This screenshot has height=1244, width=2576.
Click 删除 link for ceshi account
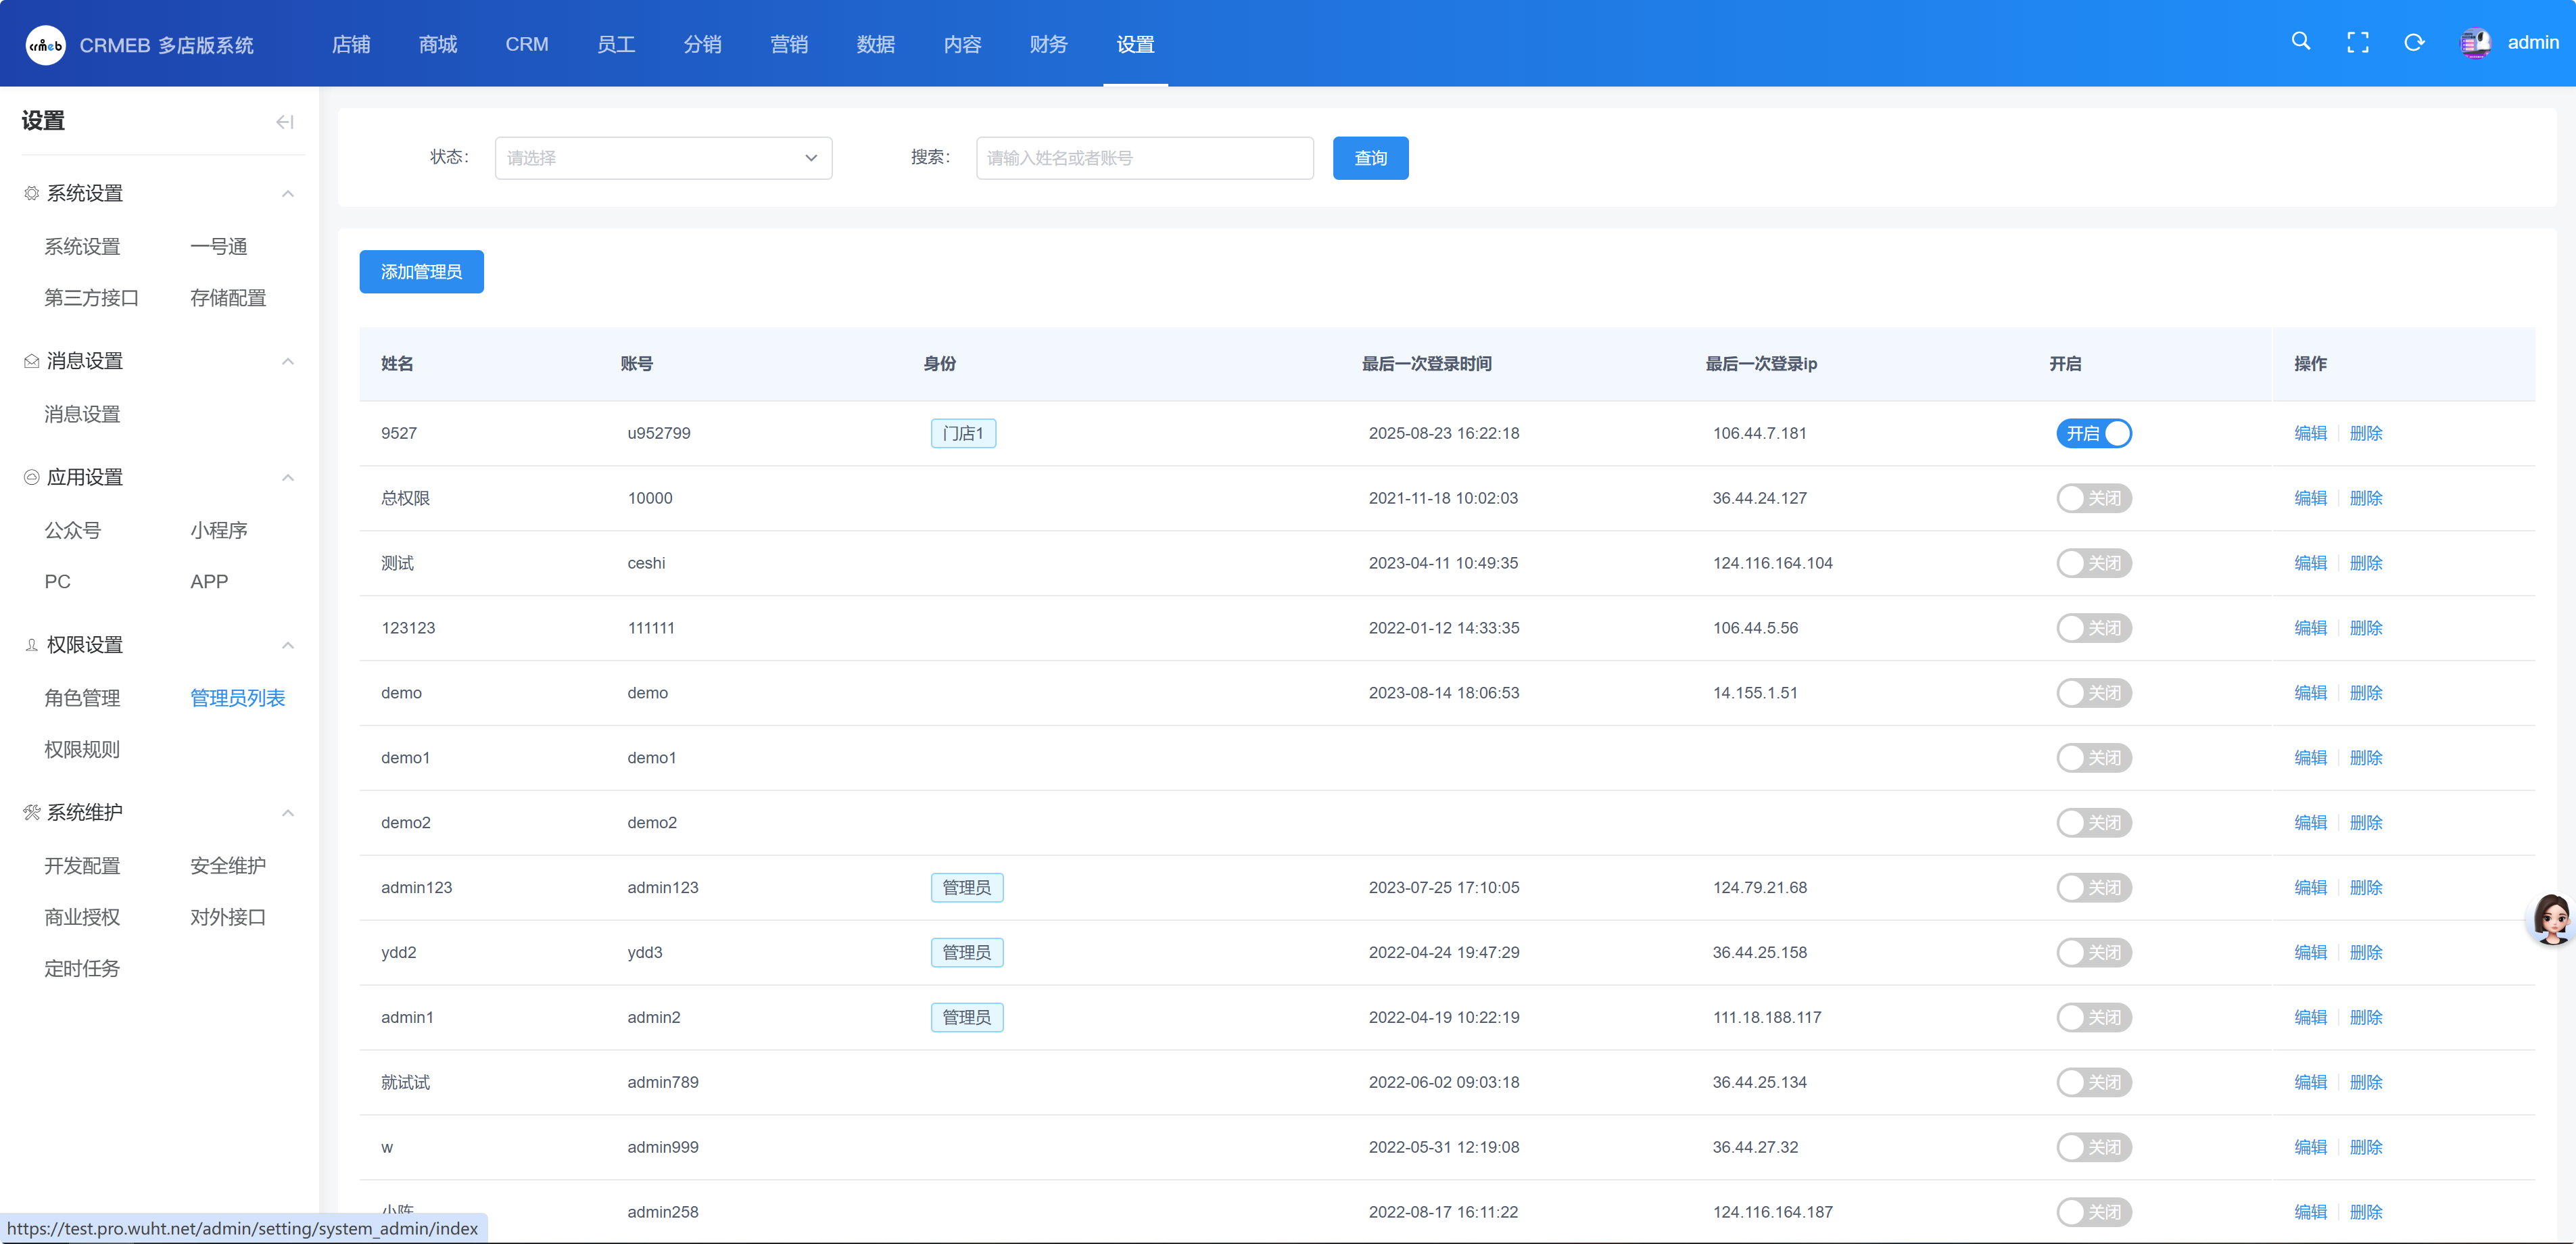click(x=2365, y=563)
